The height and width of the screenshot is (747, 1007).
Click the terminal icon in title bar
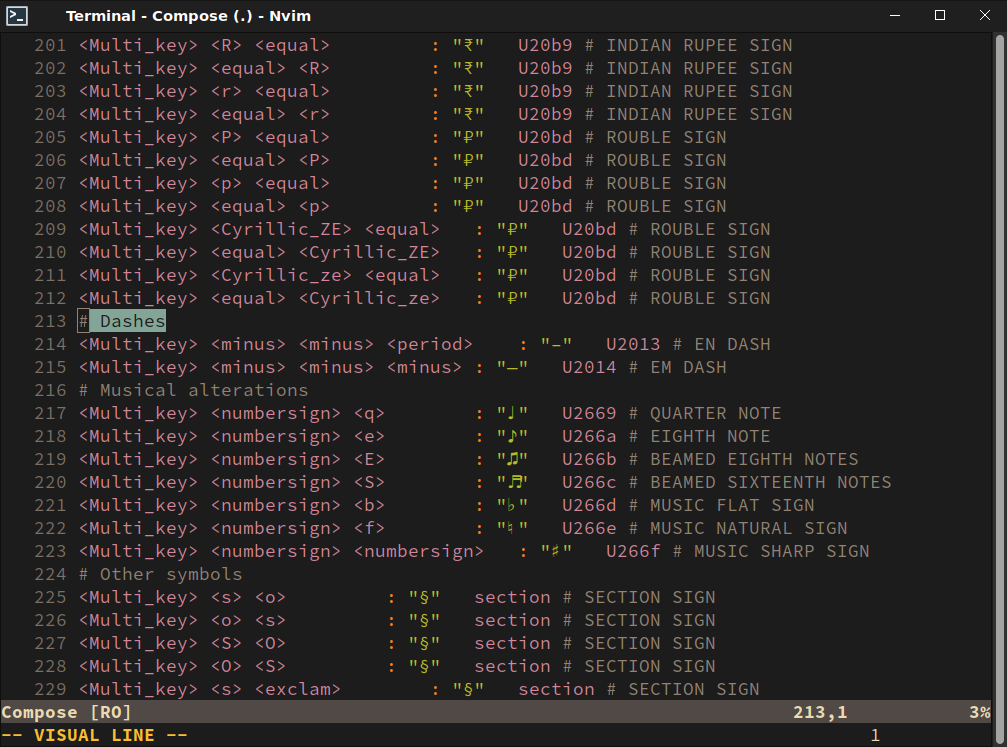pos(17,15)
